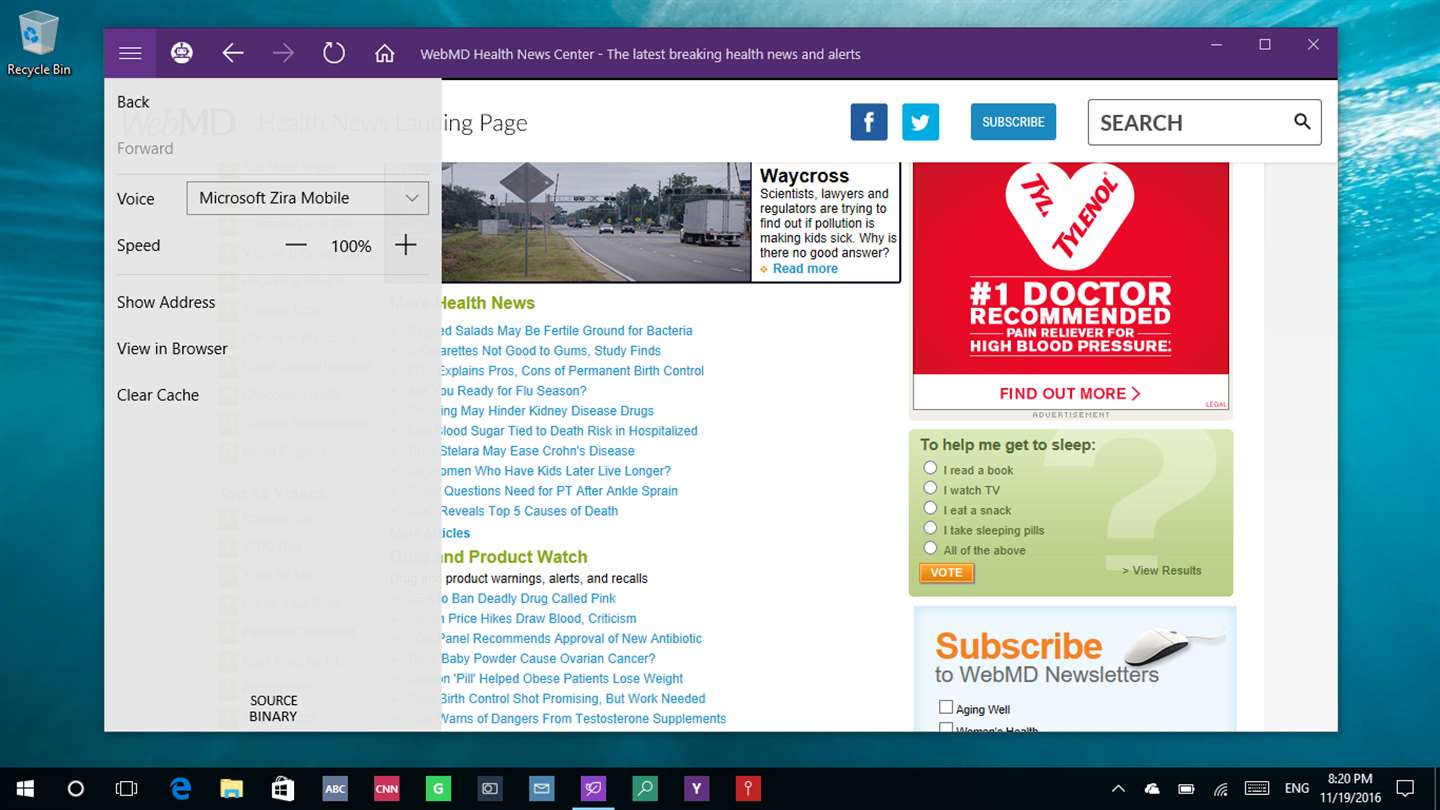Choose Show Address menu item

point(166,302)
